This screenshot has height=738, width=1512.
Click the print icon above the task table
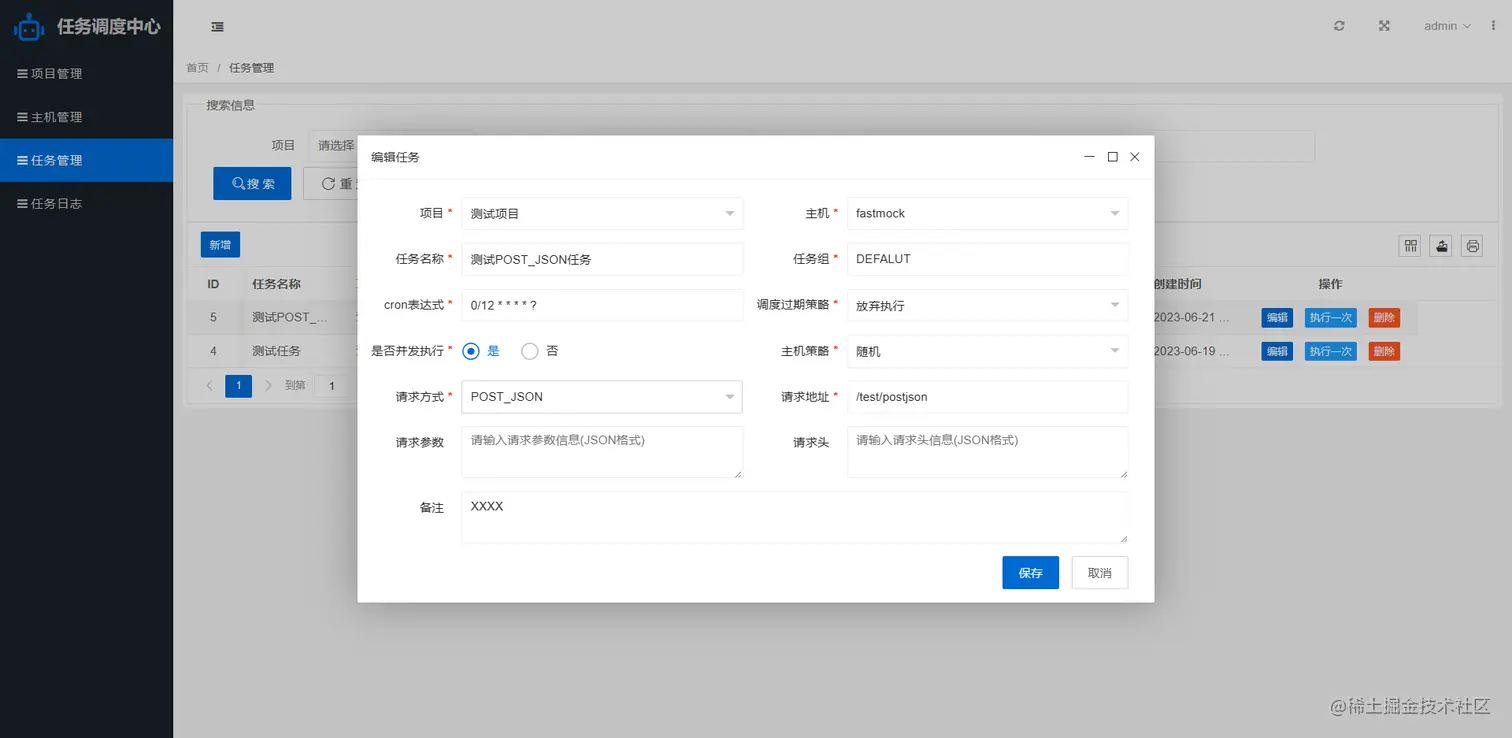[x=1471, y=245]
